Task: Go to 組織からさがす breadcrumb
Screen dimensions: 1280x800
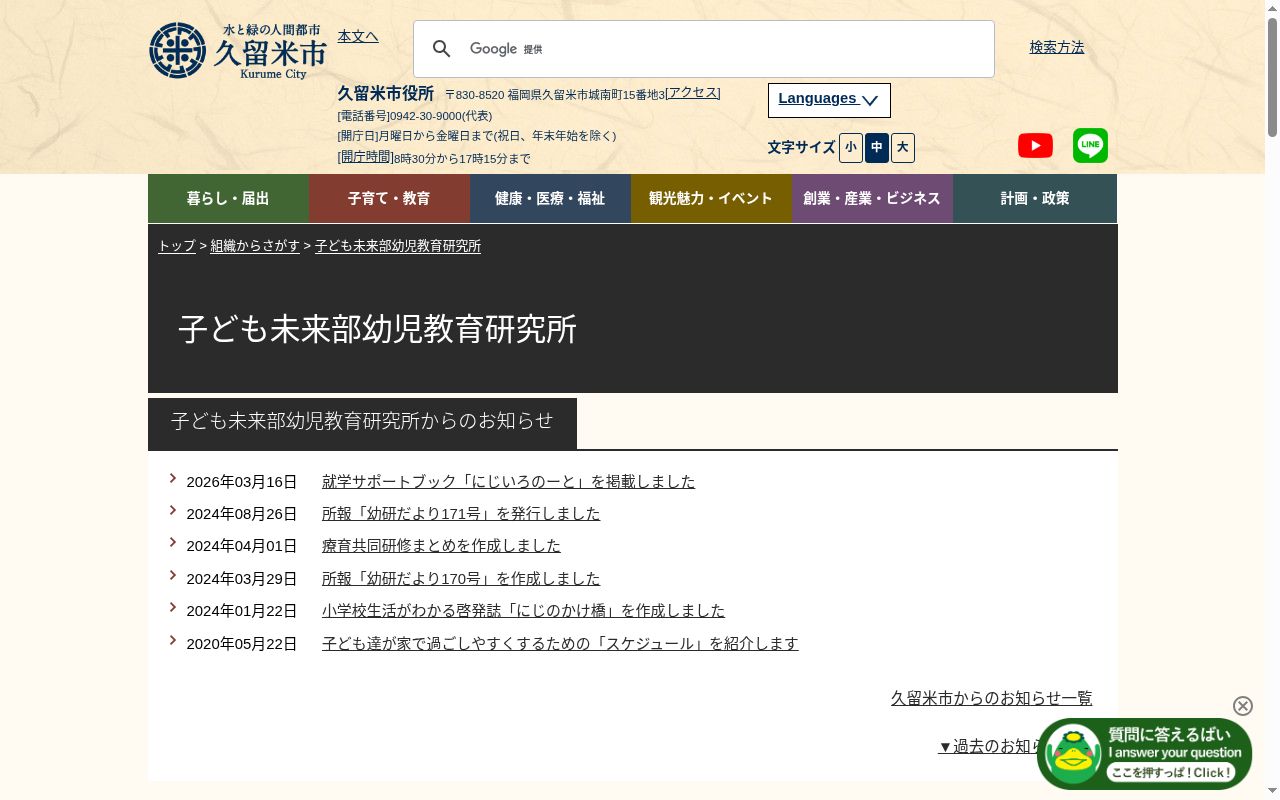Action: tap(255, 246)
